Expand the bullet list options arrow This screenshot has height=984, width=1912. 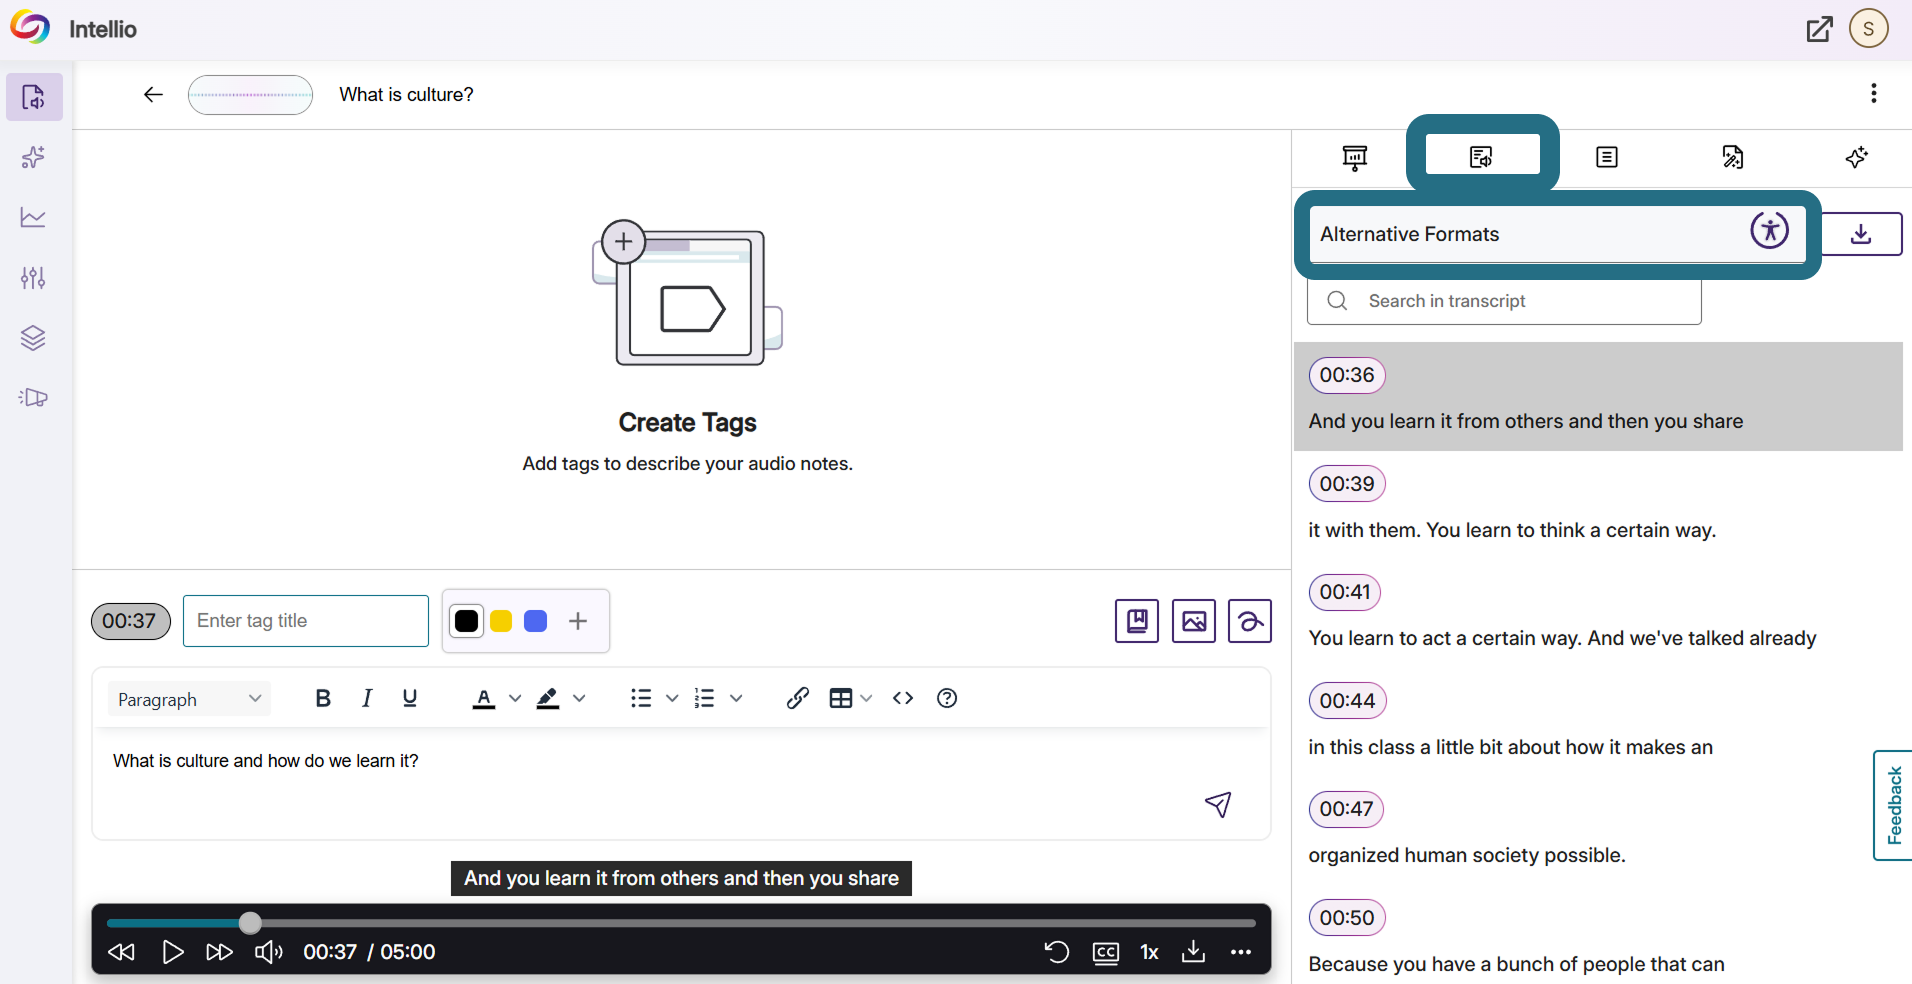pos(672,698)
